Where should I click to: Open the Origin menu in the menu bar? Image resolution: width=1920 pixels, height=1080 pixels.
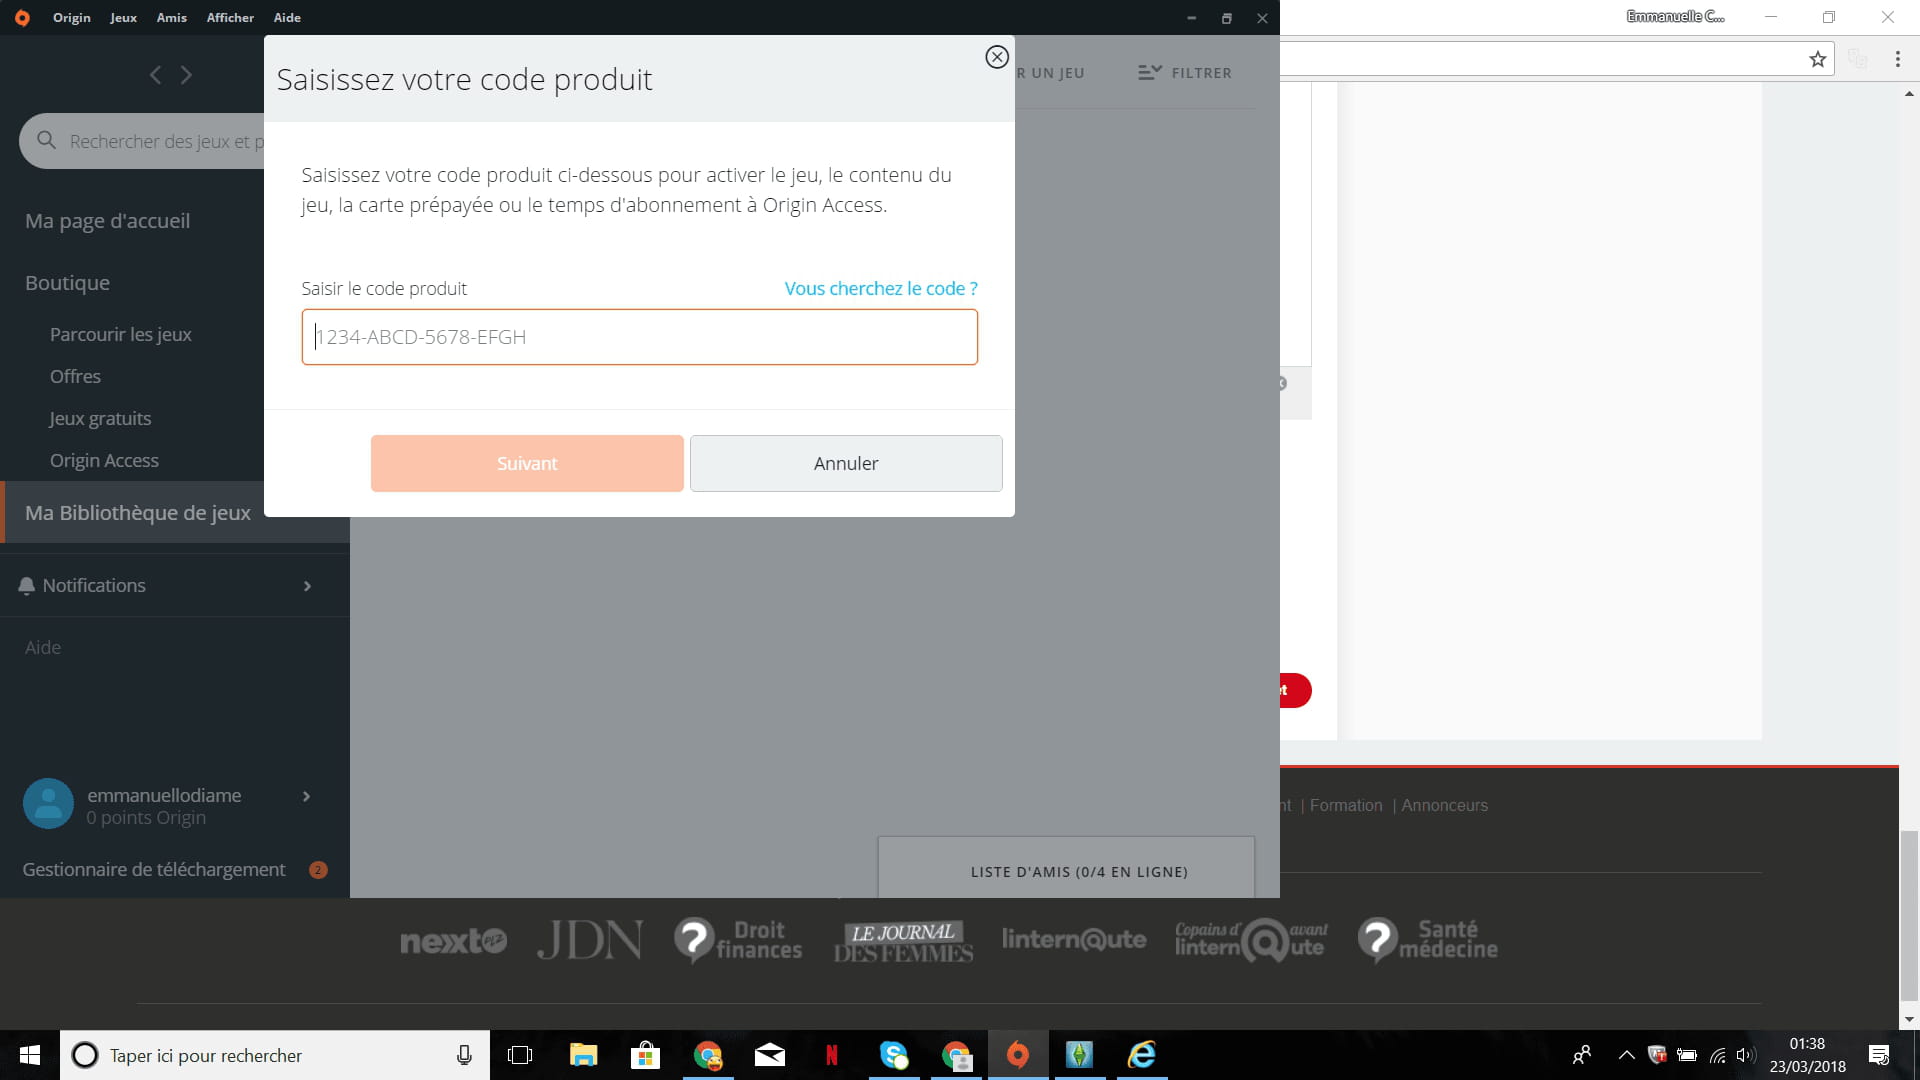71,18
